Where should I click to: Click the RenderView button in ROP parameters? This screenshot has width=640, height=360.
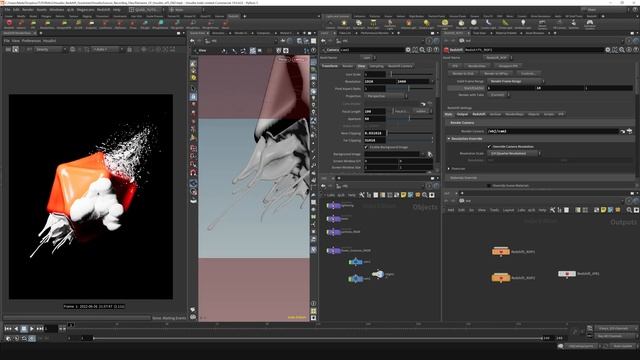click(477, 66)
